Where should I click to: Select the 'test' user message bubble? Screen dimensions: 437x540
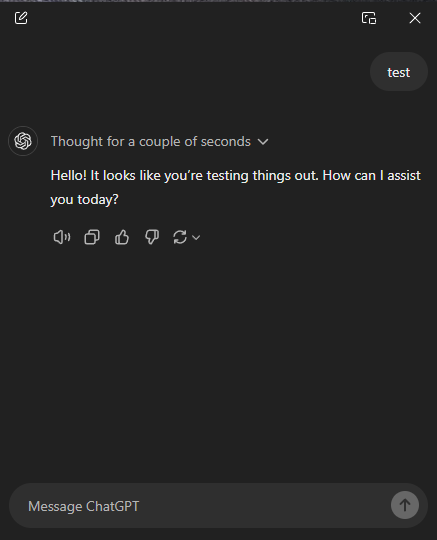click(x=399, y=72)
